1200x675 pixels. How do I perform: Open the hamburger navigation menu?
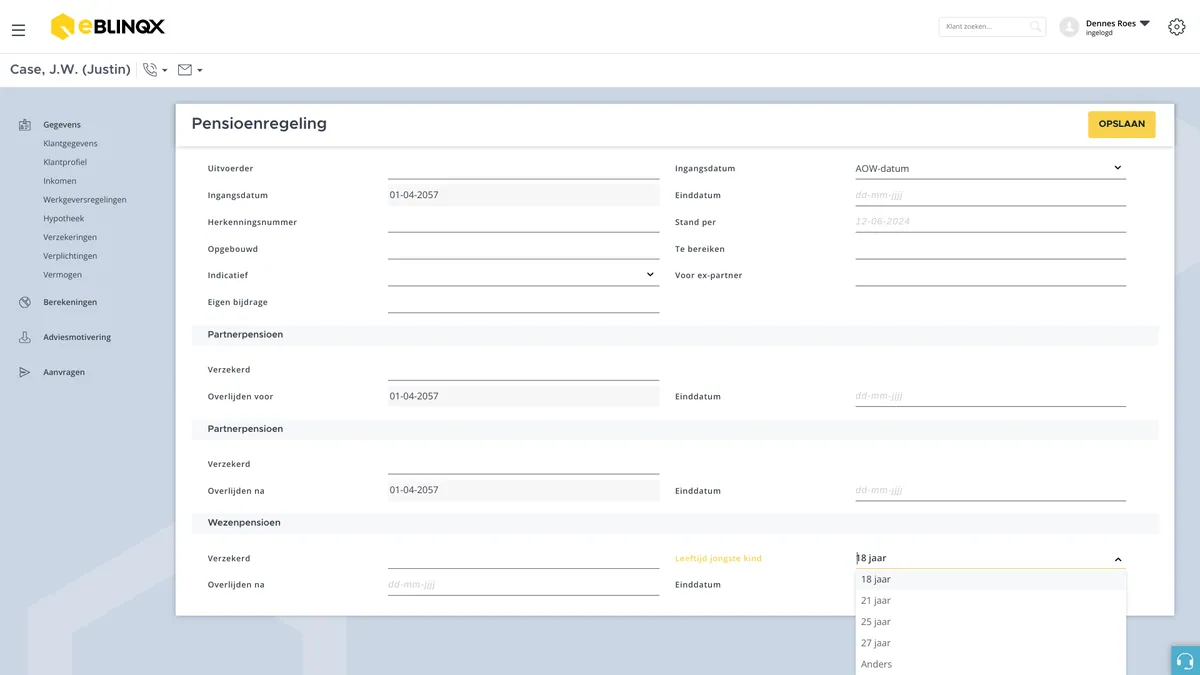[18, 30]
